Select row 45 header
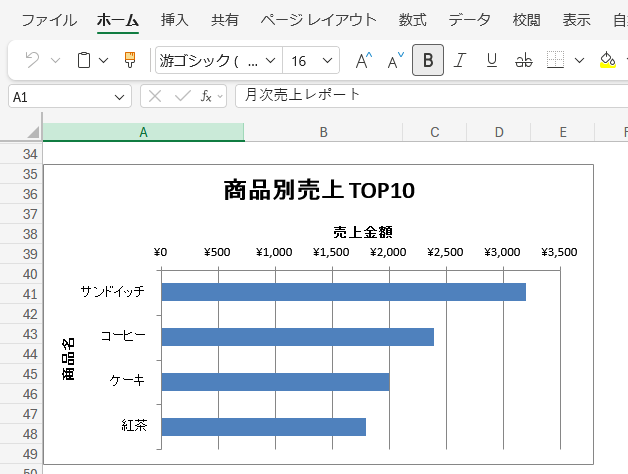Screen dimensions: 628x474 21,374
